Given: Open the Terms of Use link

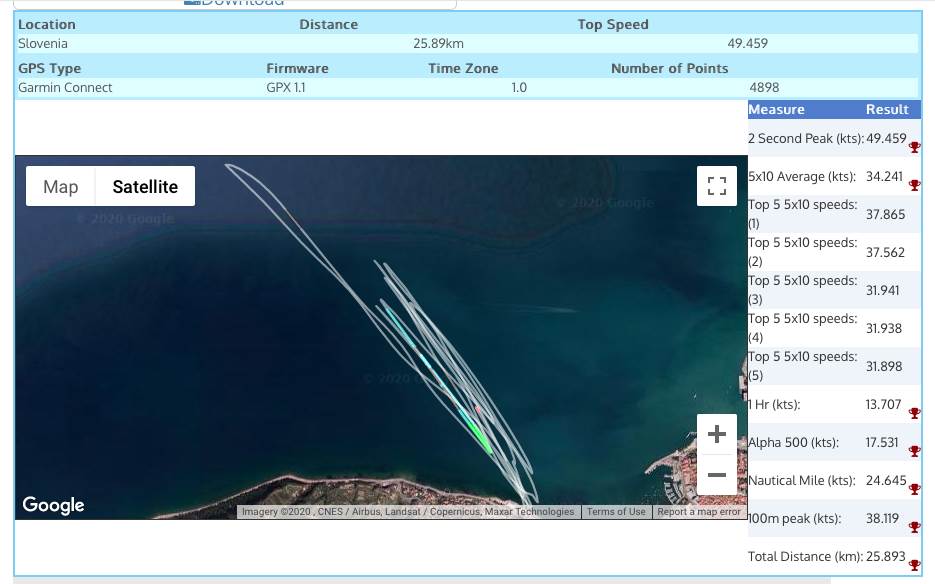Looking at the screenshot, I should click(616, 512).
